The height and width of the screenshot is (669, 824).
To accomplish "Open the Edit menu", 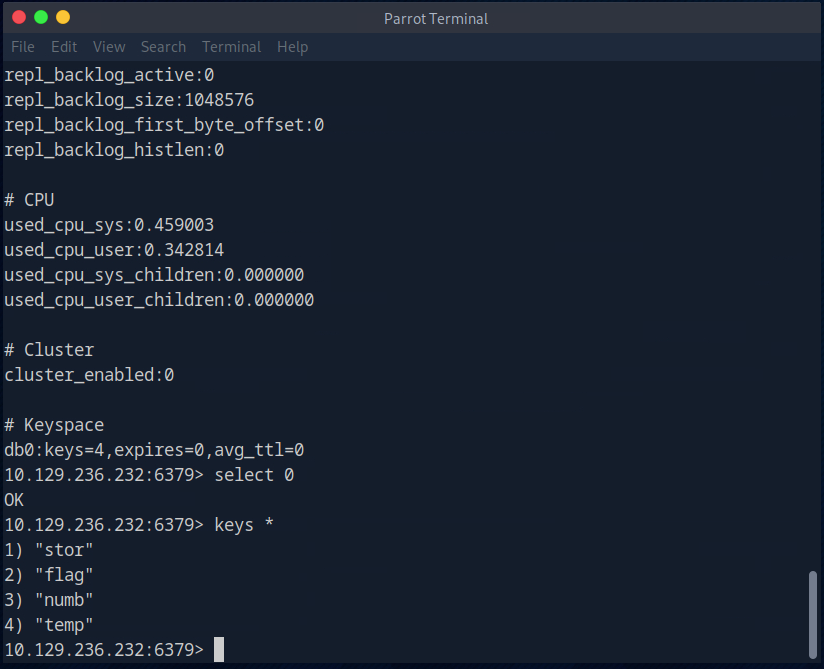I will [64, 47].
